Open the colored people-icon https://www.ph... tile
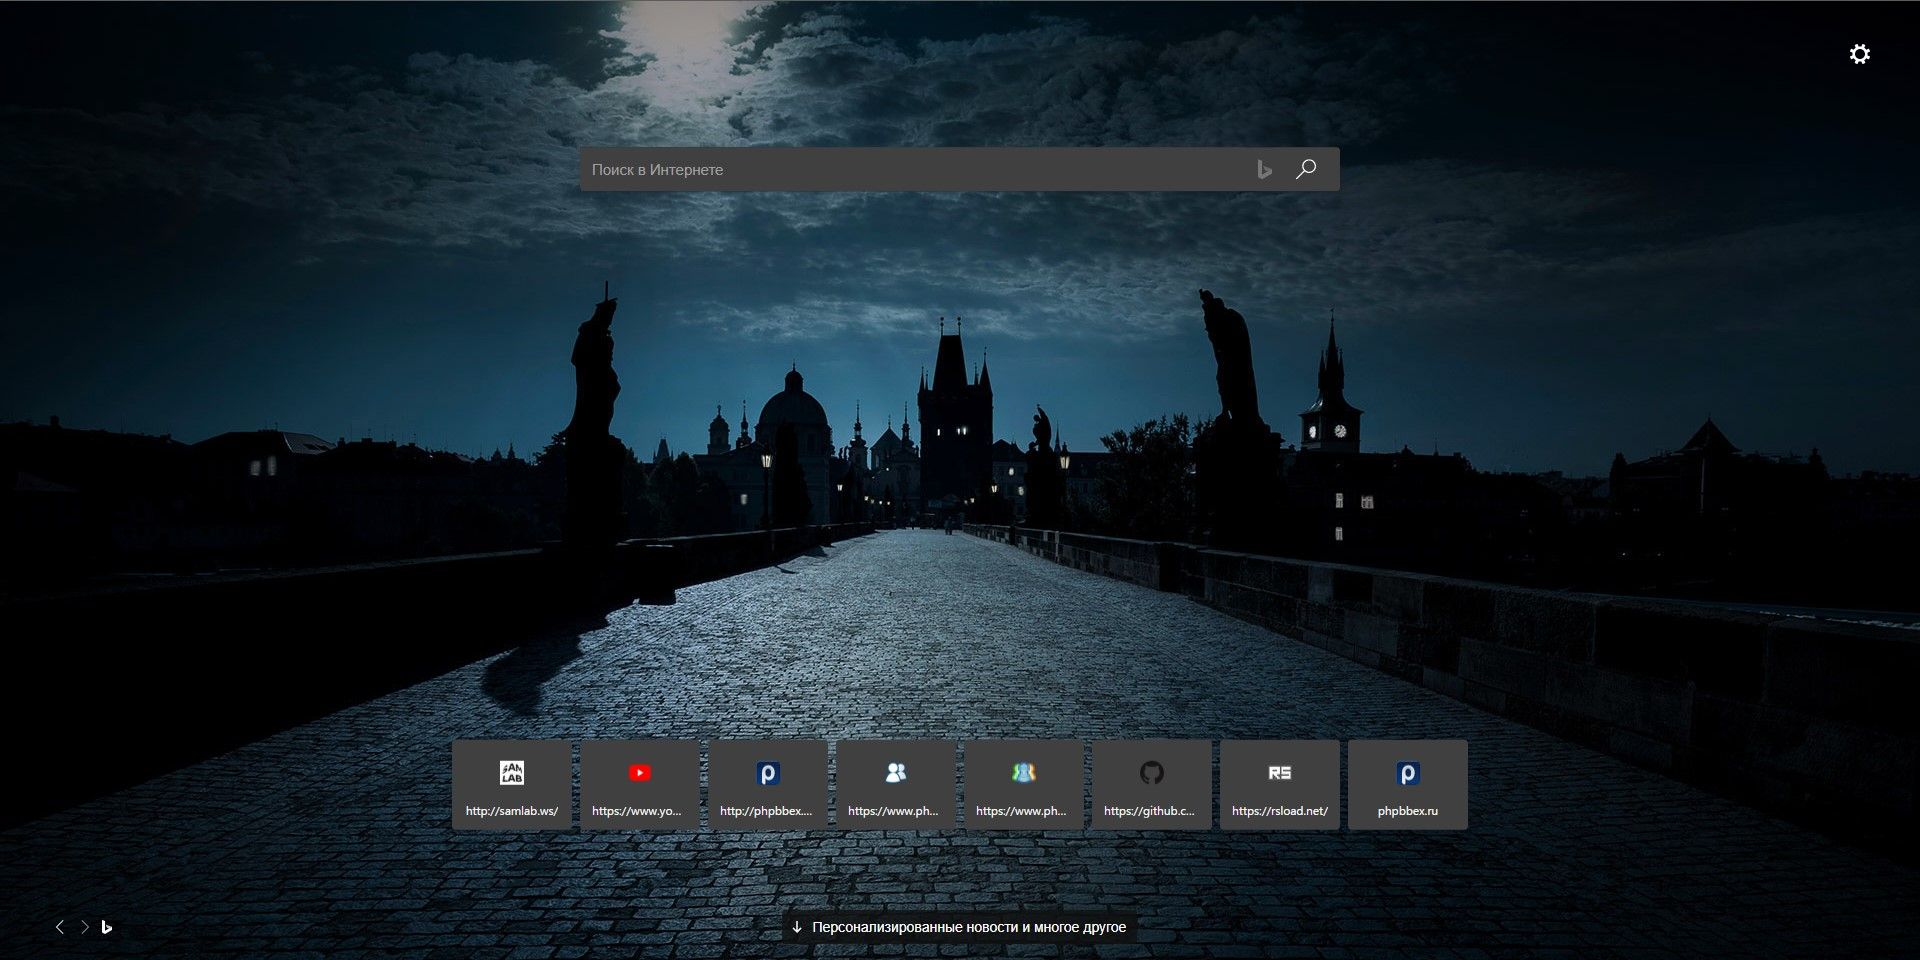1920x960 pixels. coord(1024,785)
